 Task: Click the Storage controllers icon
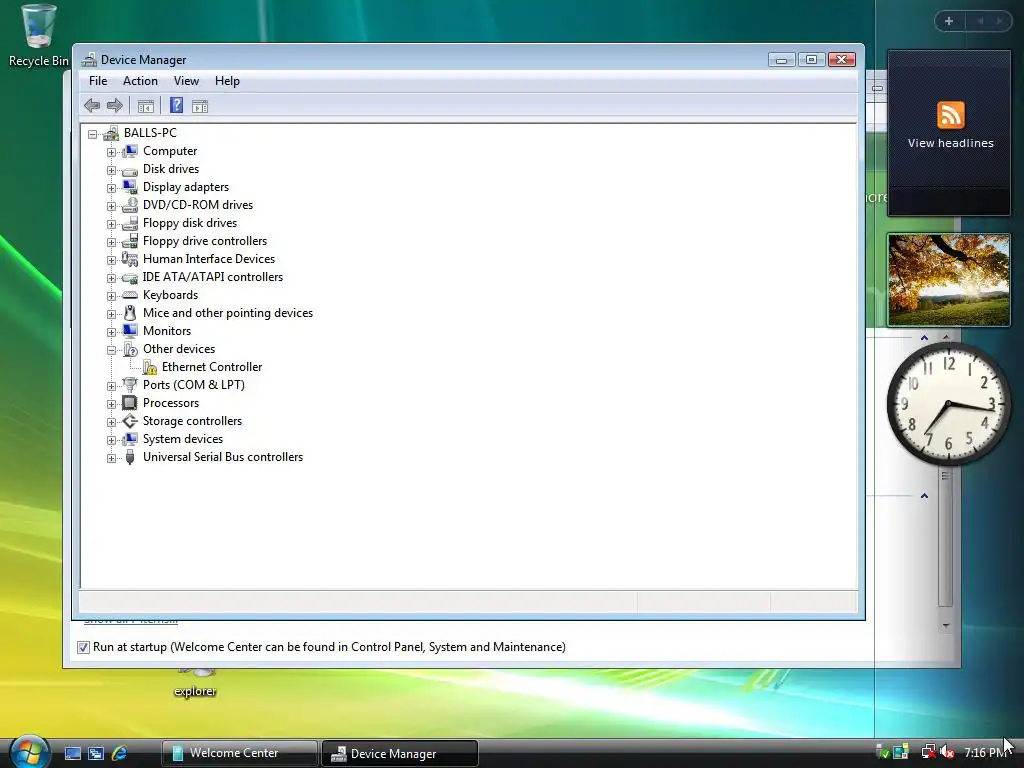[x=130, y=421]
